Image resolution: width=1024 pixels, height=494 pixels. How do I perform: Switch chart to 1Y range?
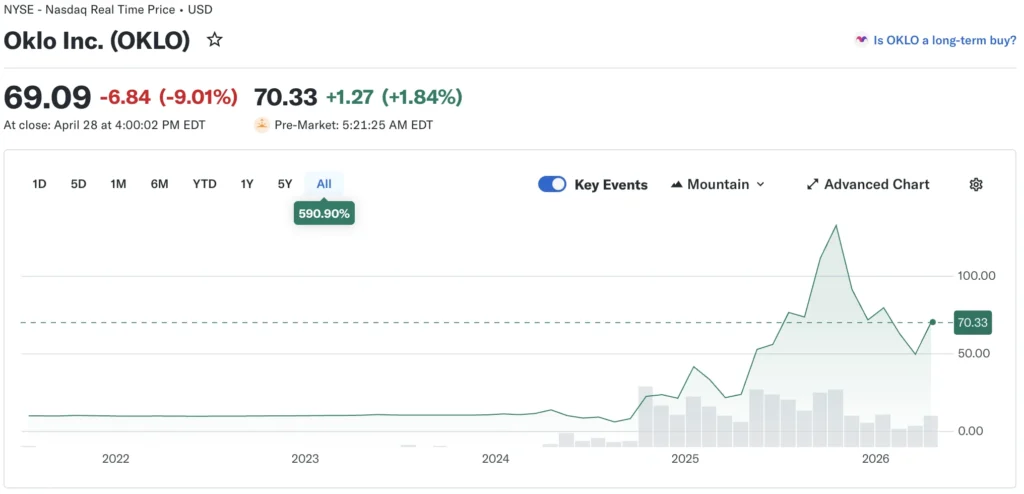click(x=247, y=184)
